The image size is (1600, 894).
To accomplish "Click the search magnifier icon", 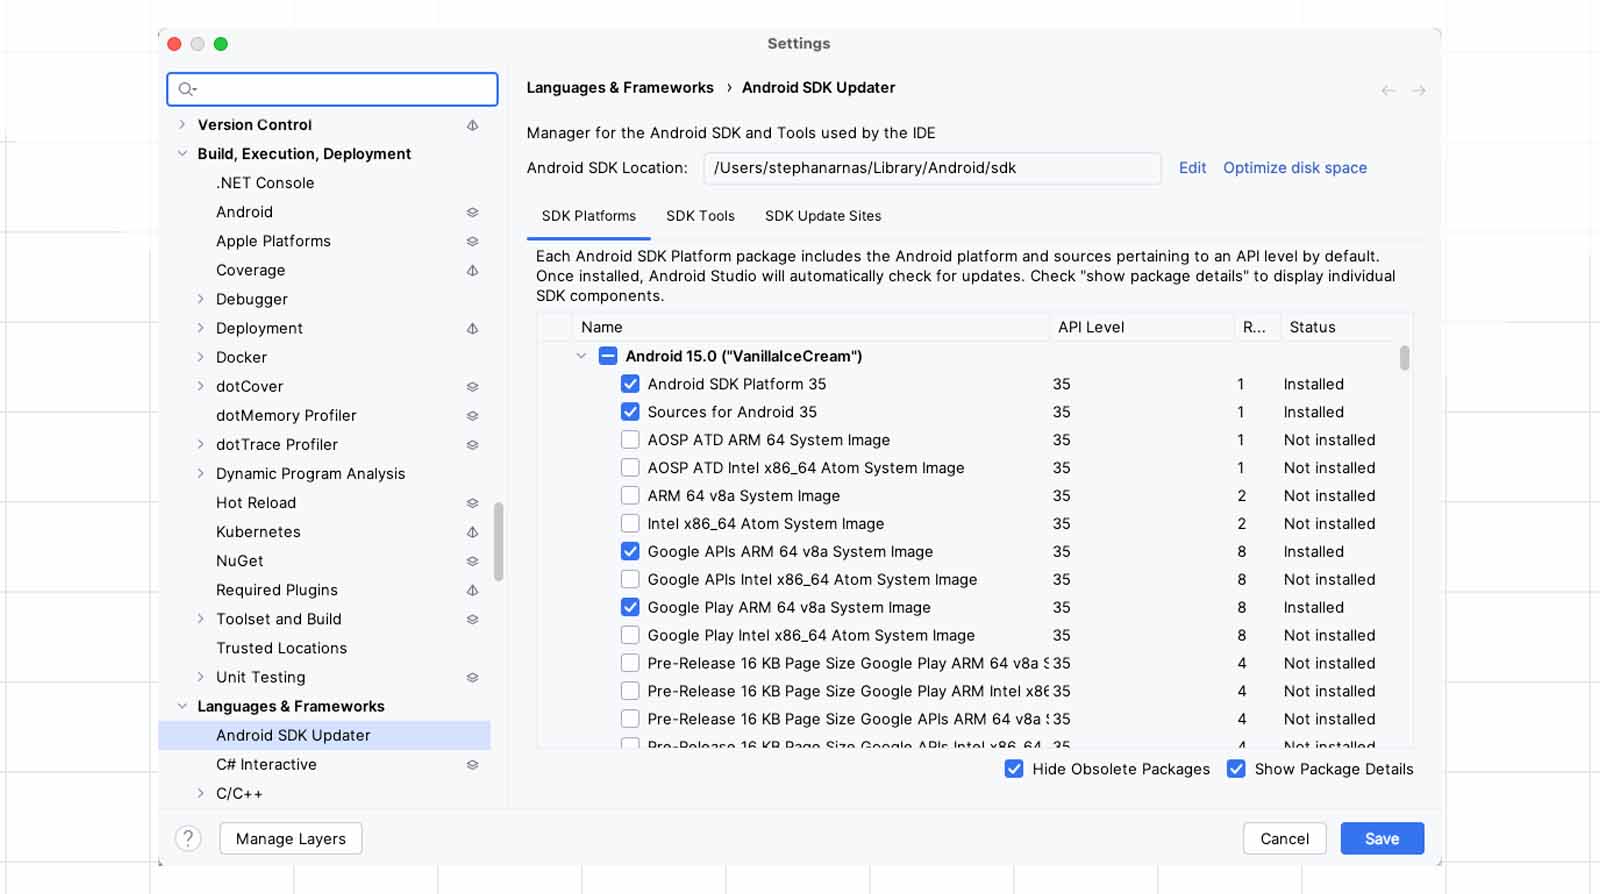I will 186,89.
